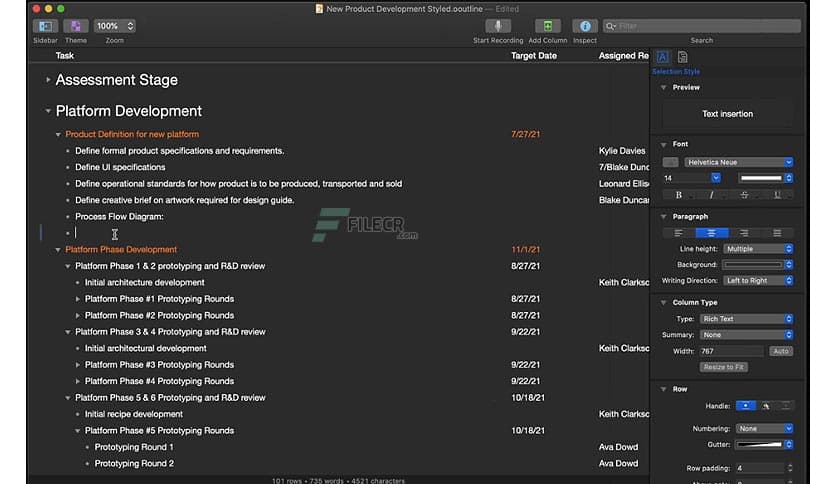Expand Platform Phase #4 Prototyping Rounds
The image size is (836, 484).
tap(77, 381)
